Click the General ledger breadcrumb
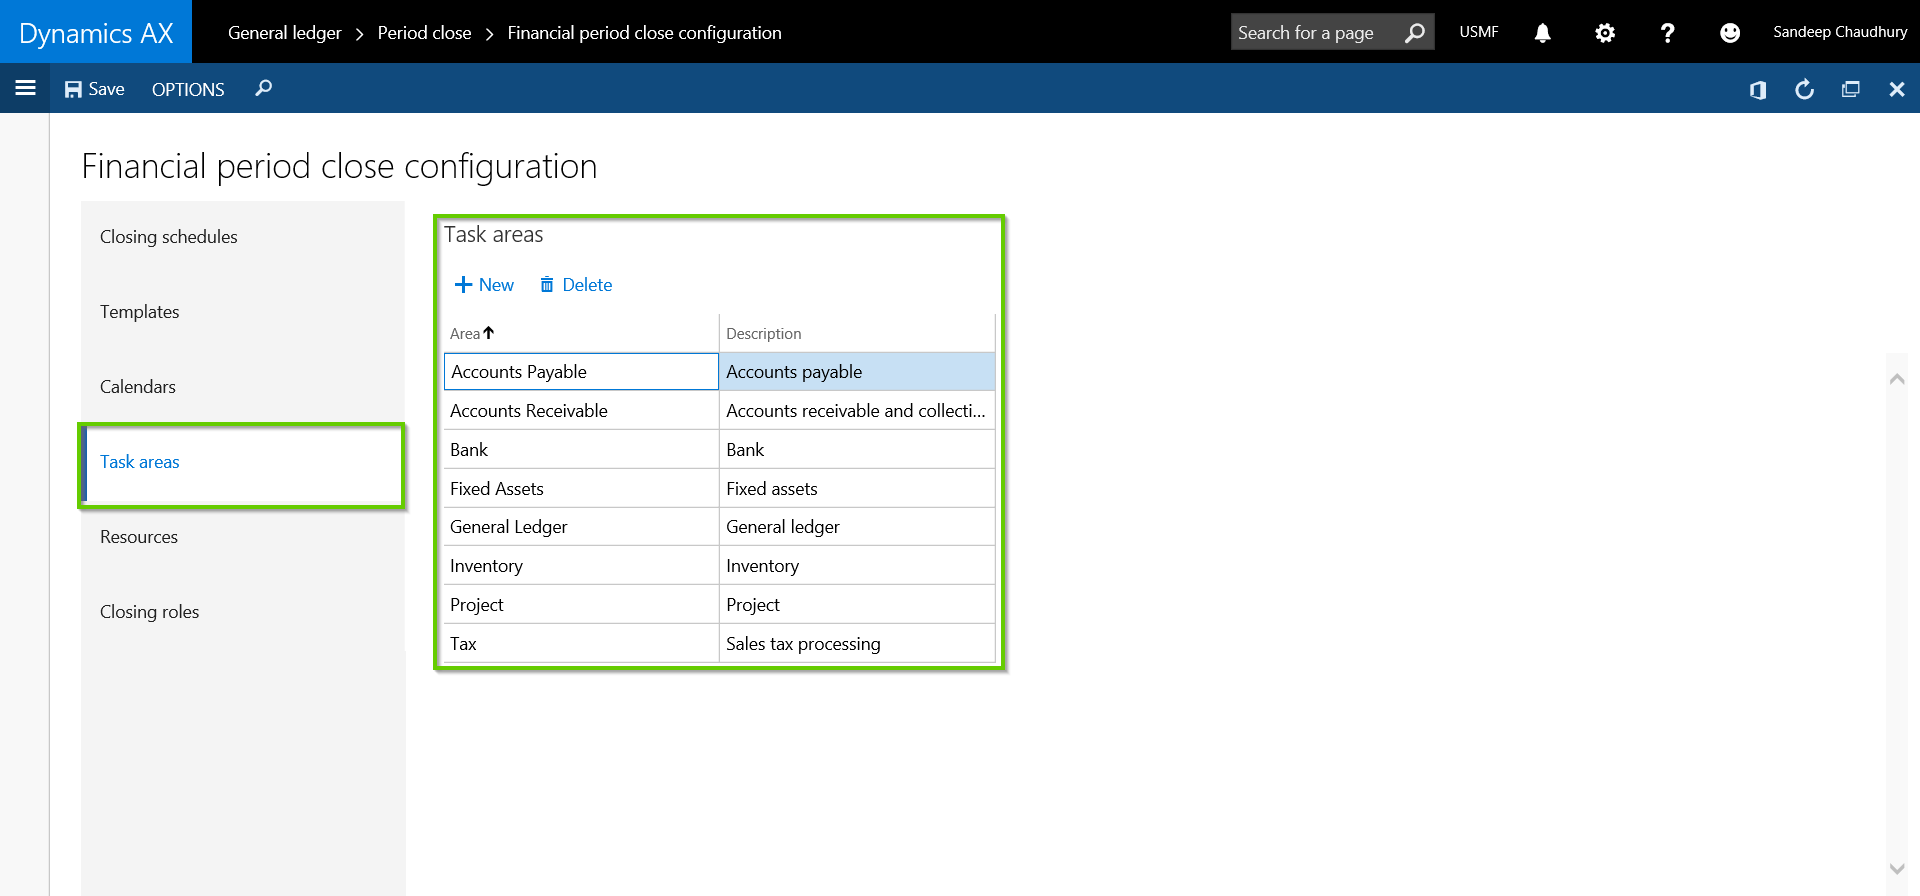Image resolution: width=1920 pixels, height=896 pixels. point(284,33)
